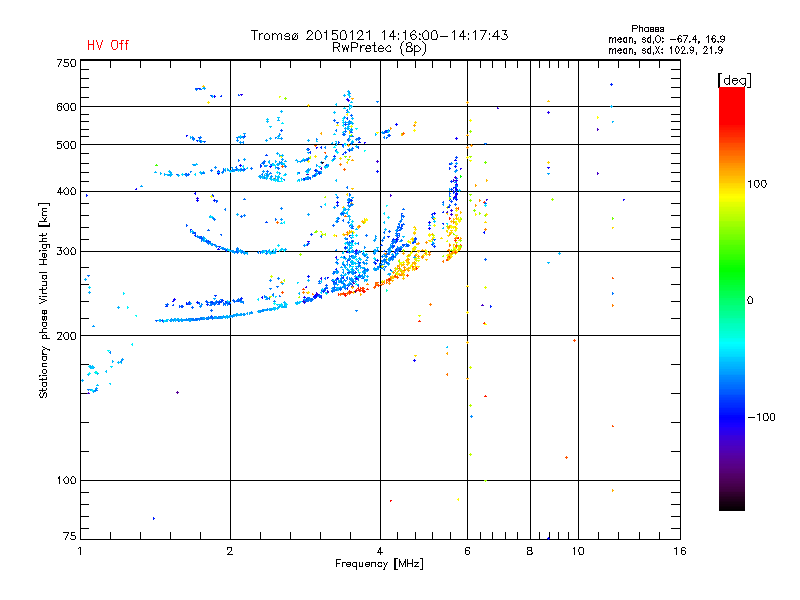800x600 pixels.
Task: Click the y-axis label "100" on height axis
Action: coord(66,480)
